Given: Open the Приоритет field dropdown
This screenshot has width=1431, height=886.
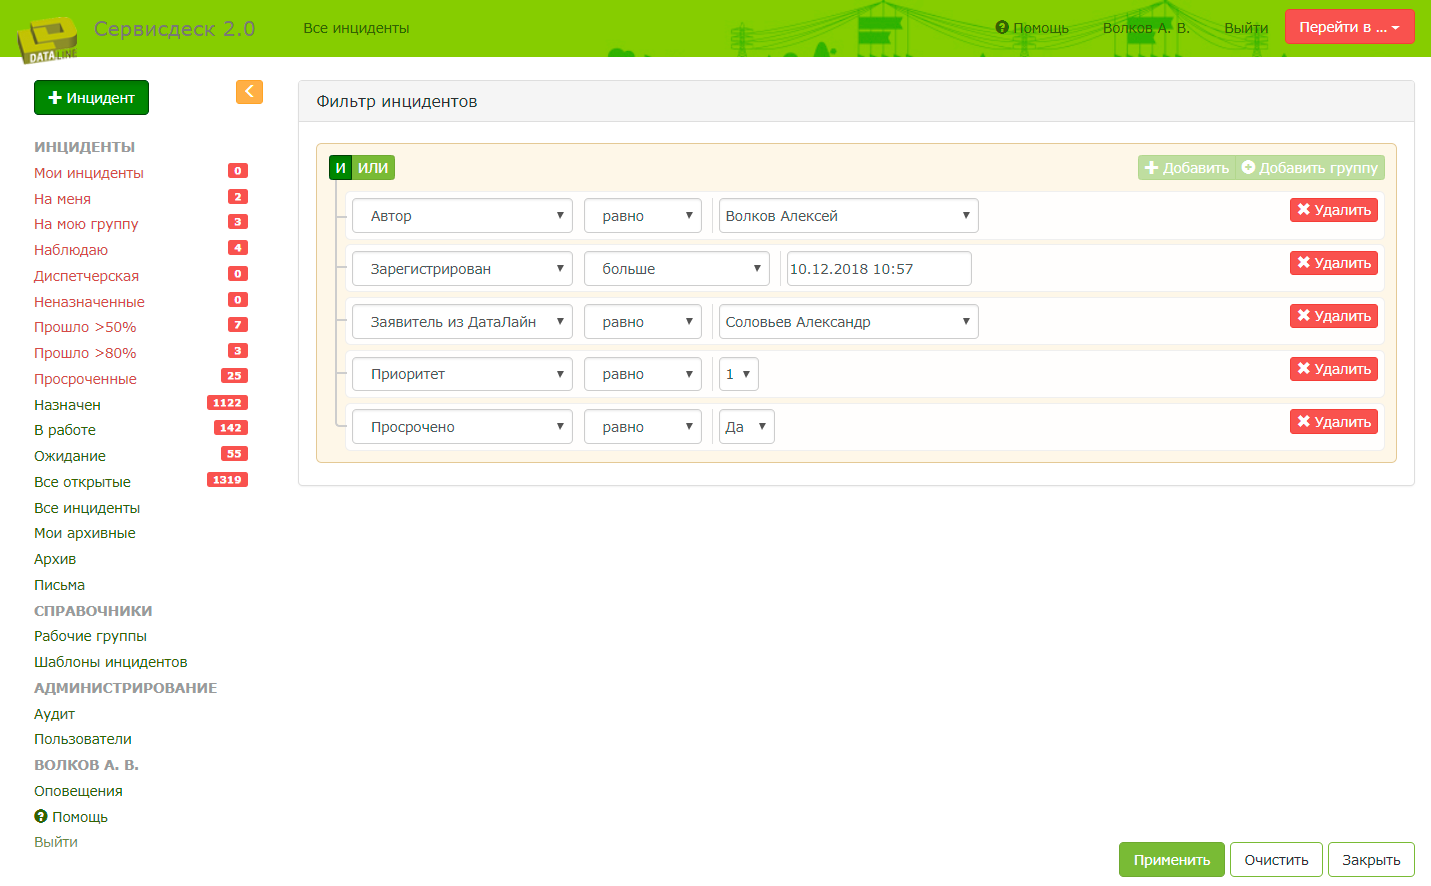Looking at the screenshot, I should point(462,374).
